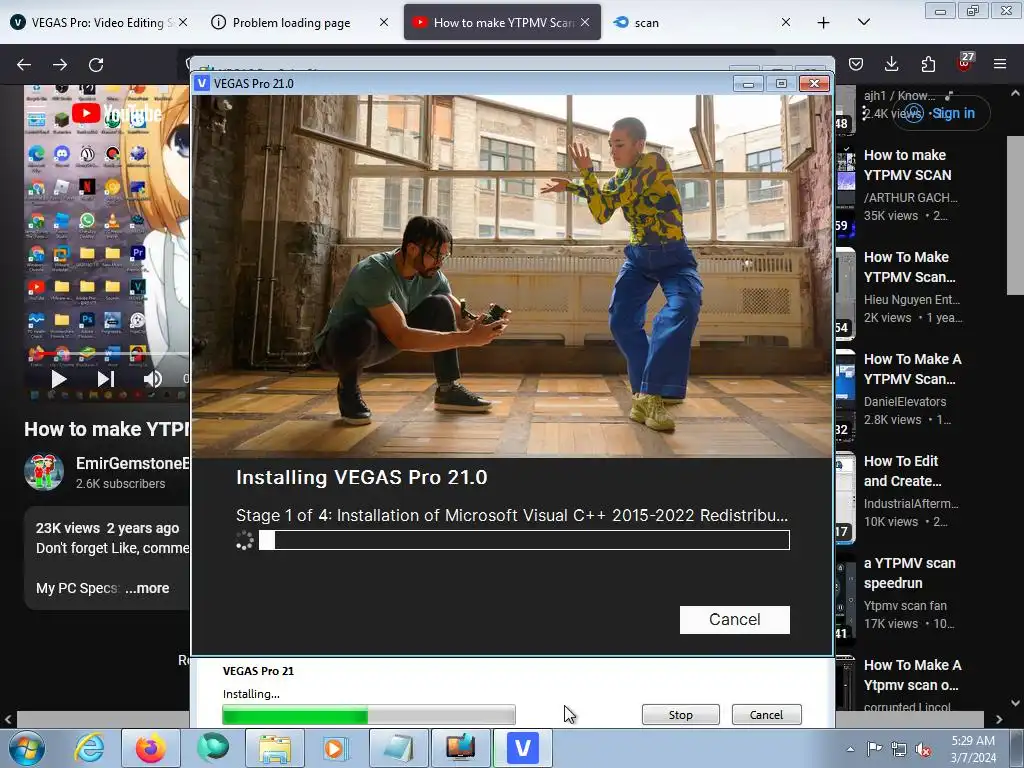Screen dimensions: 1024x768
Task: Go back in browser history
Action: tap(24, 65)
